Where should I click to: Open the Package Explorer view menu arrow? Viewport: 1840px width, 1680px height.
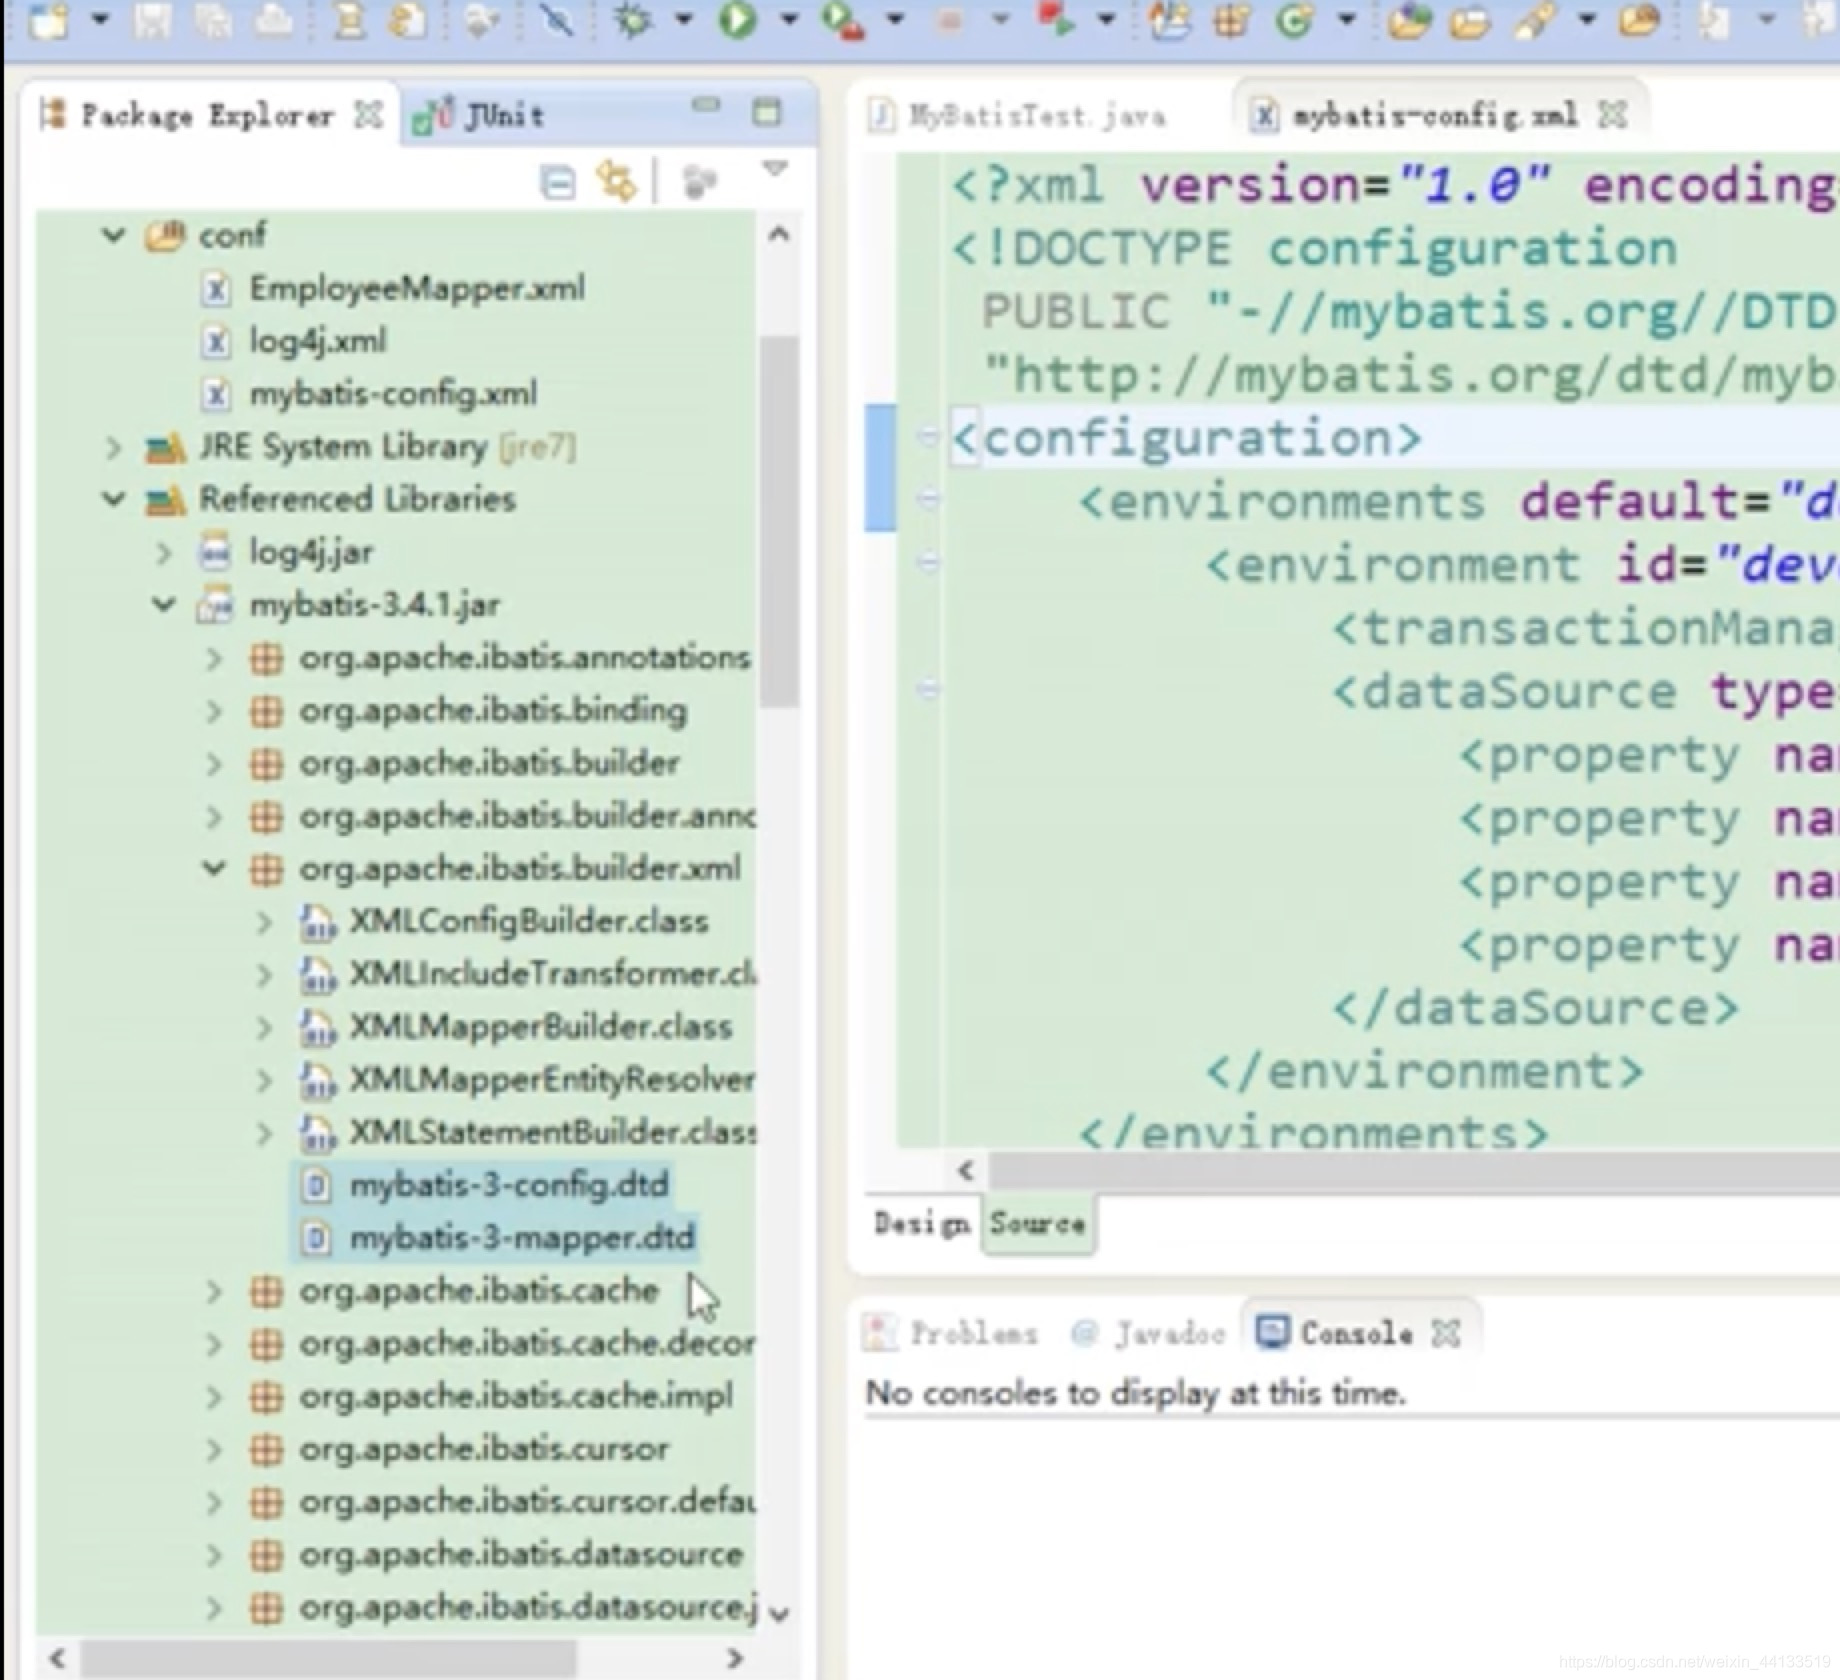coord(775,168)
